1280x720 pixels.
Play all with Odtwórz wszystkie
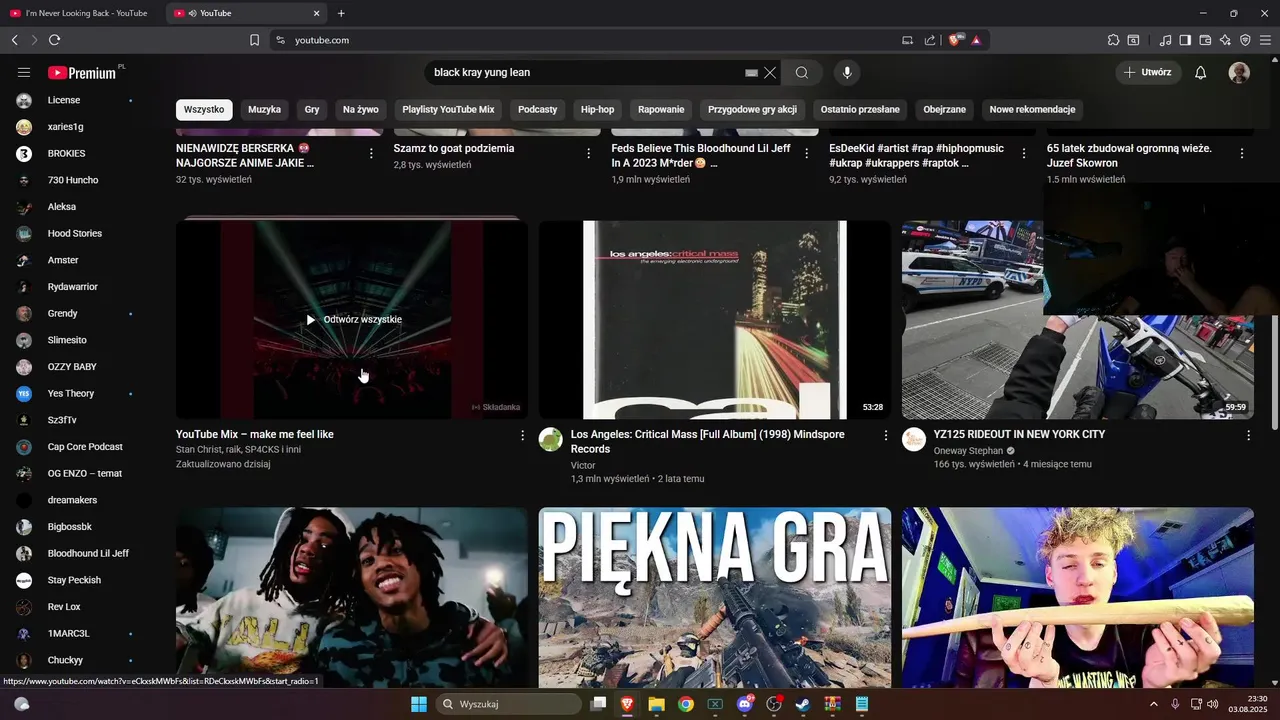[354, 320]
